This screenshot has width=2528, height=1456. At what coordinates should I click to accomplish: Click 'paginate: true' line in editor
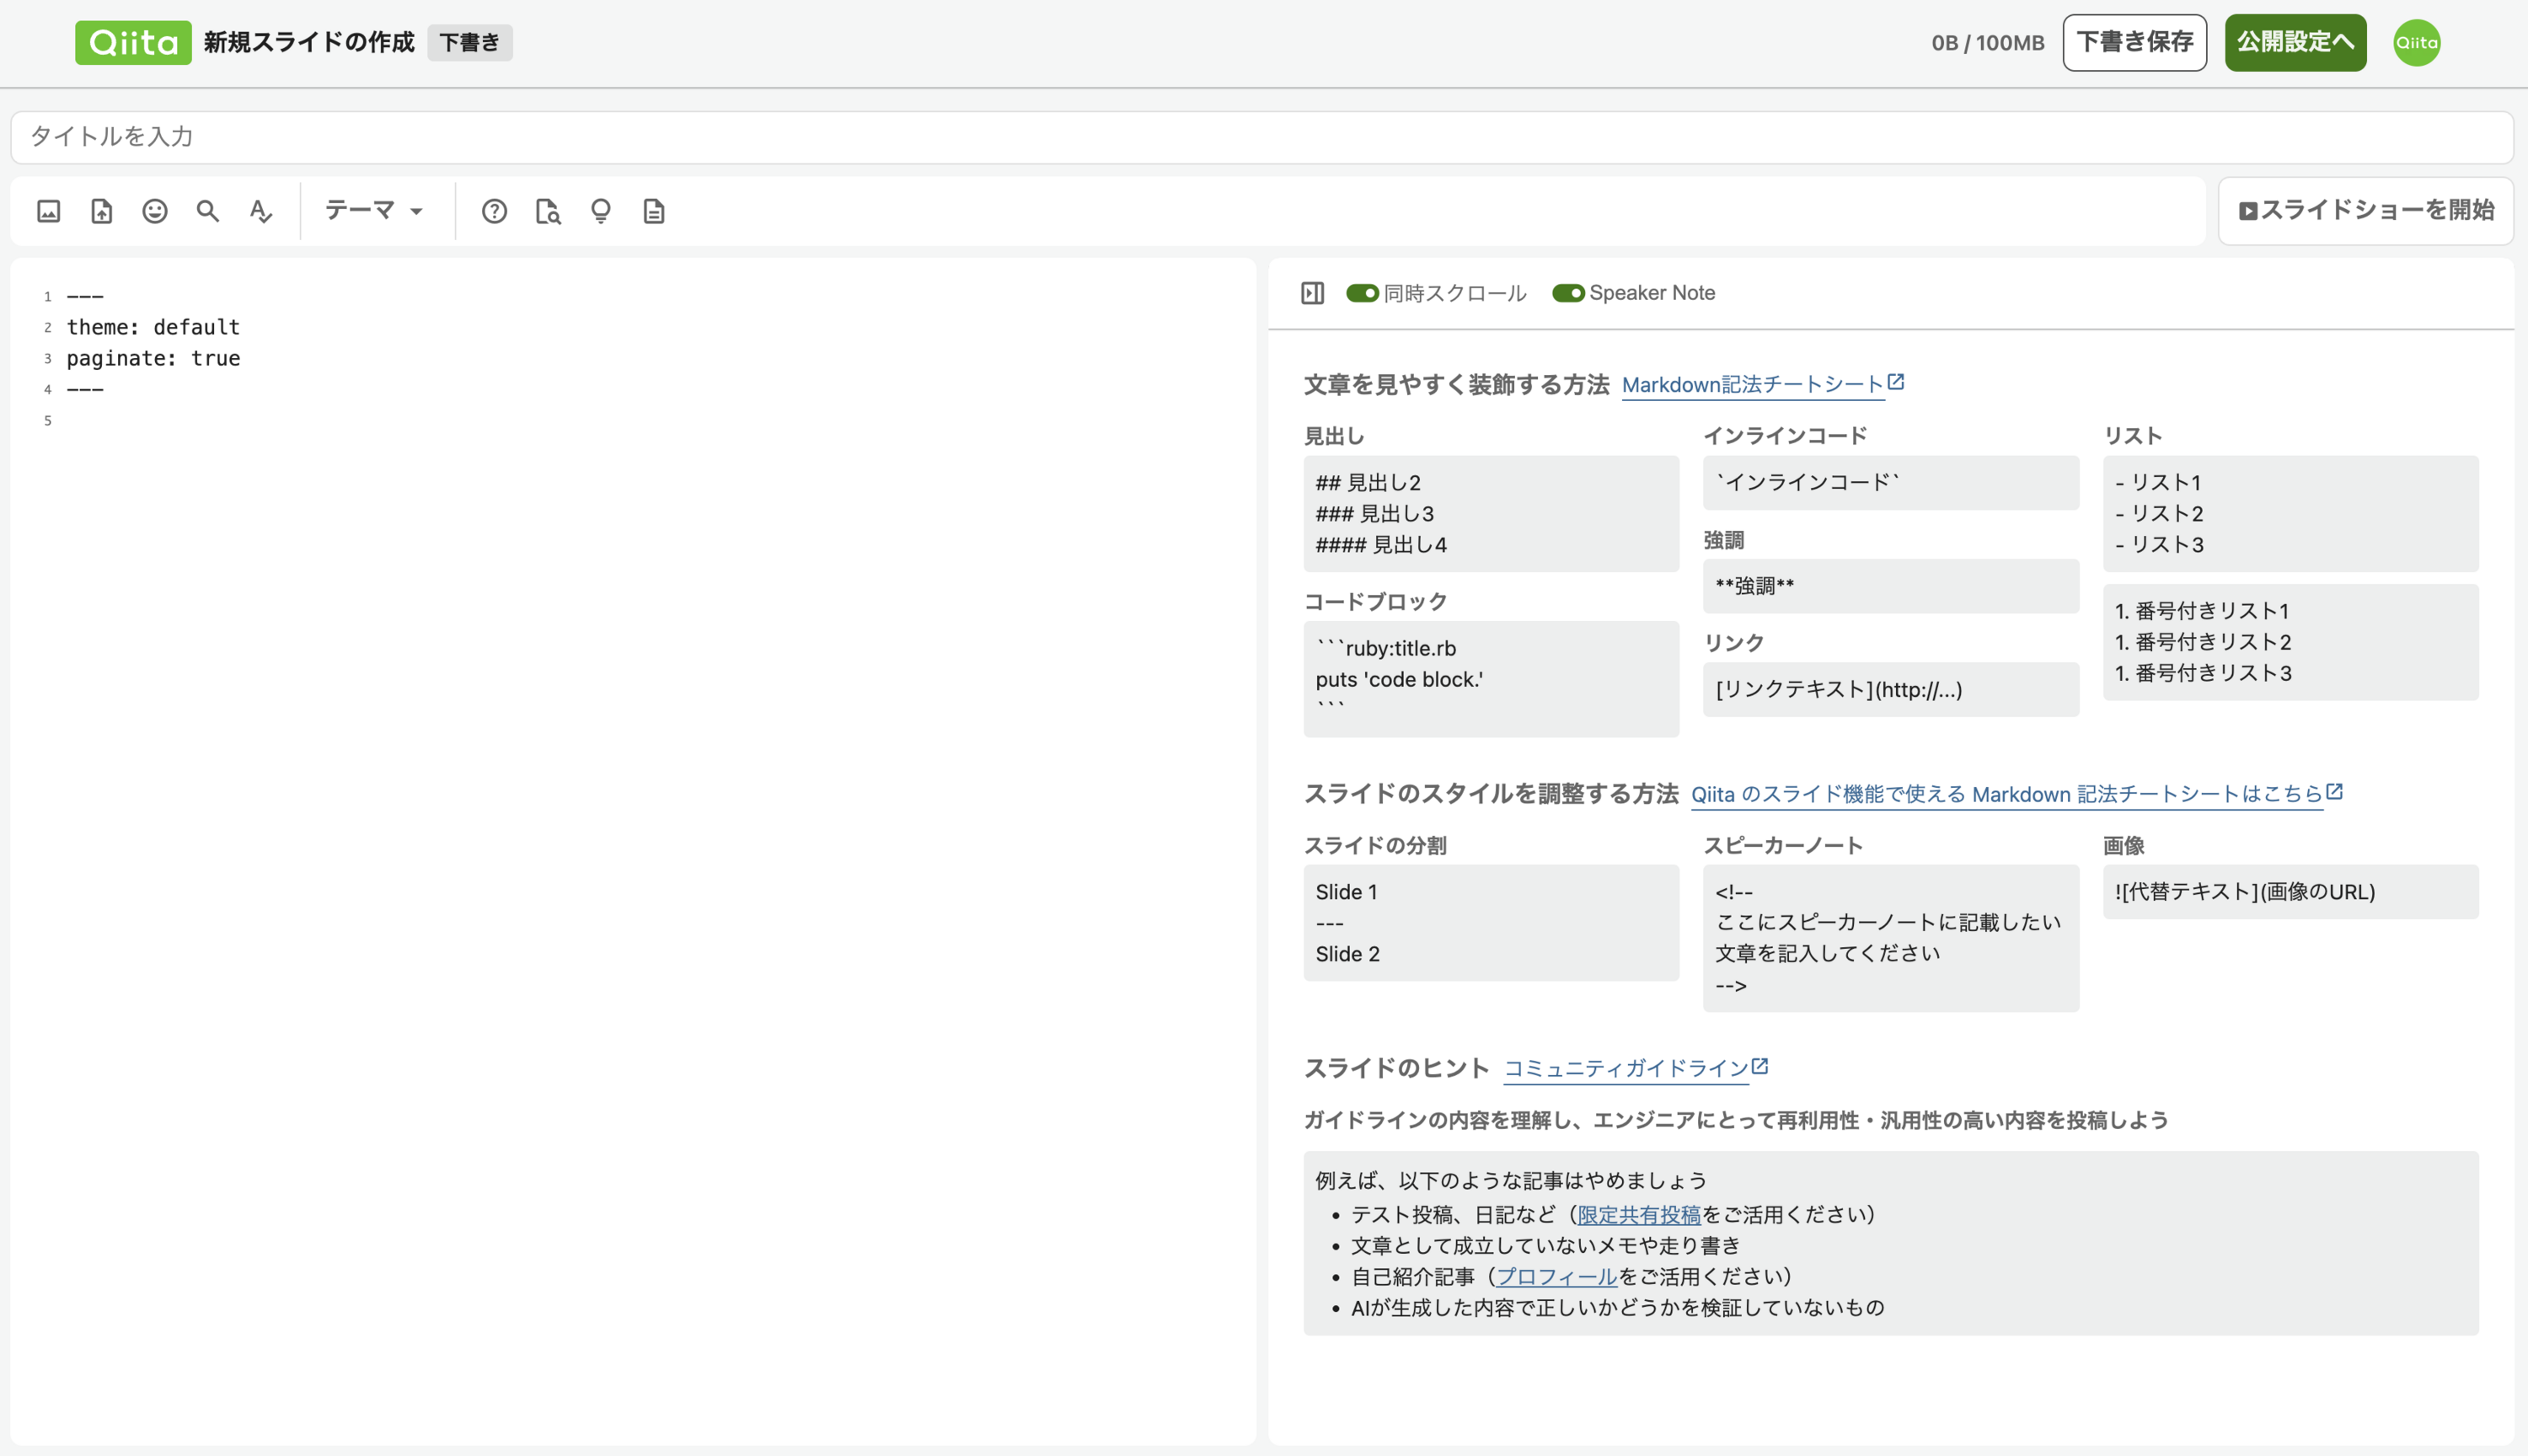(x=153, y=358)
